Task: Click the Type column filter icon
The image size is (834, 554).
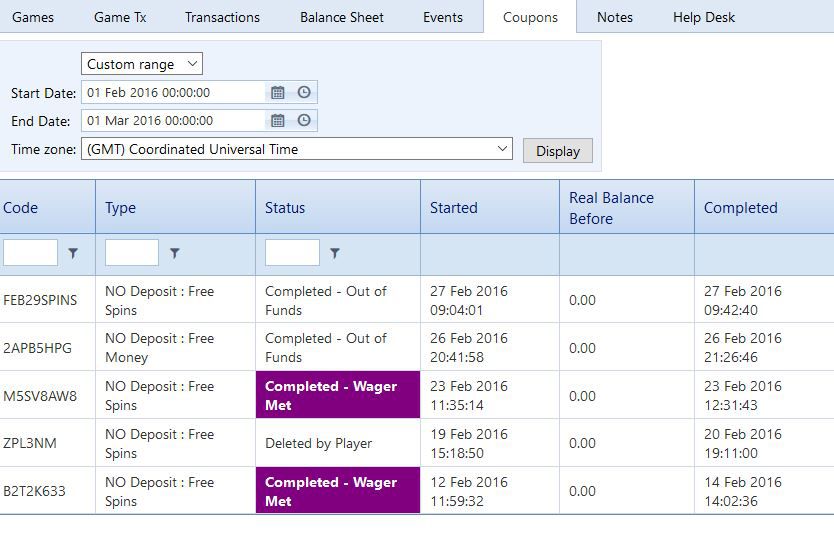Action: tap(174, 253)
